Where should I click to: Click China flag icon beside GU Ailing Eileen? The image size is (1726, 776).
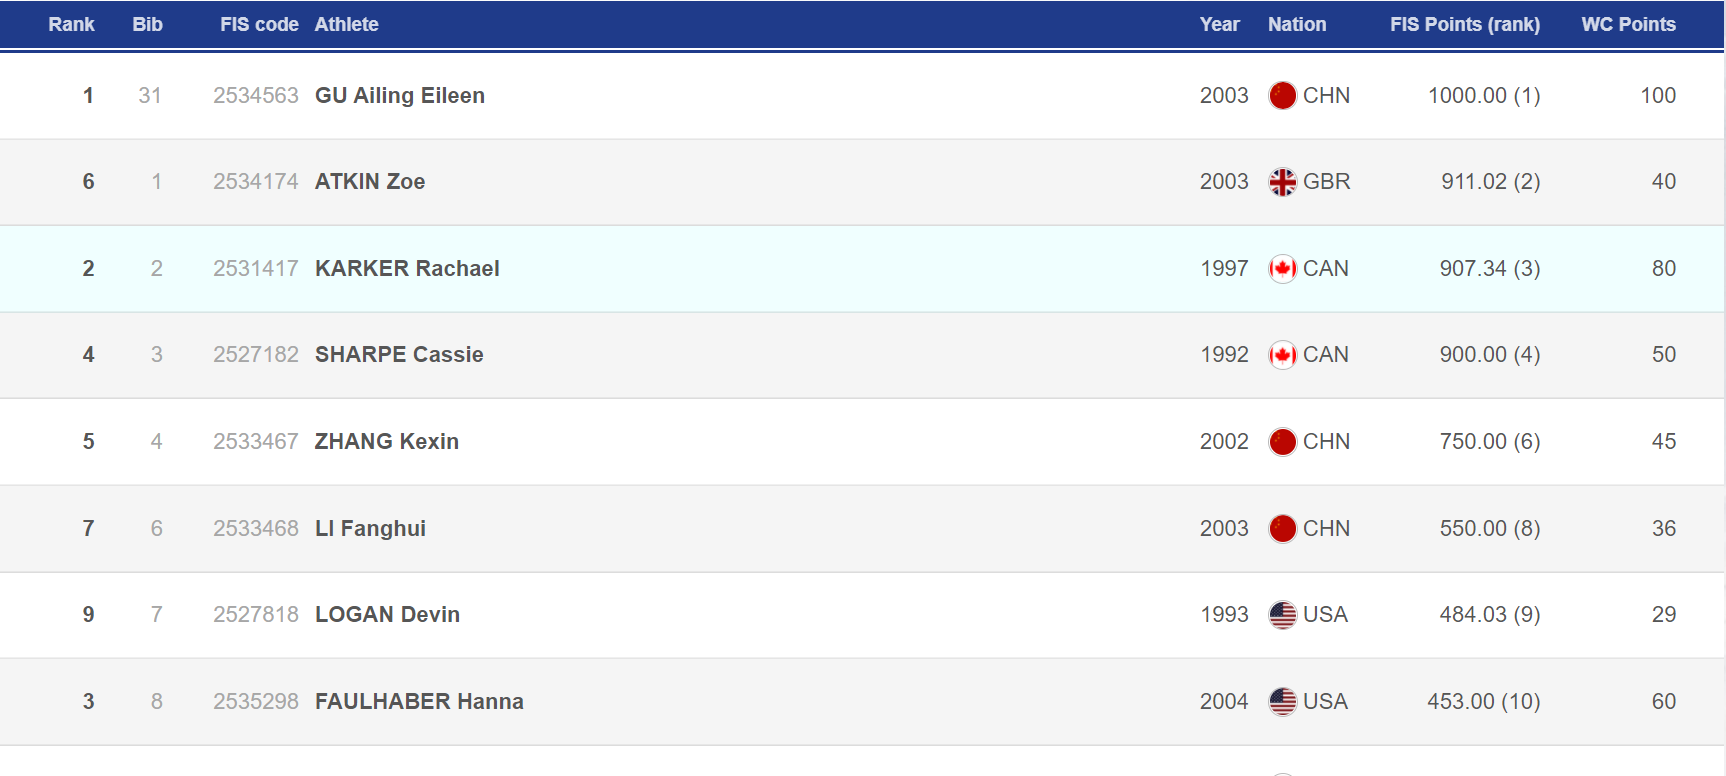pos(1282,95)
